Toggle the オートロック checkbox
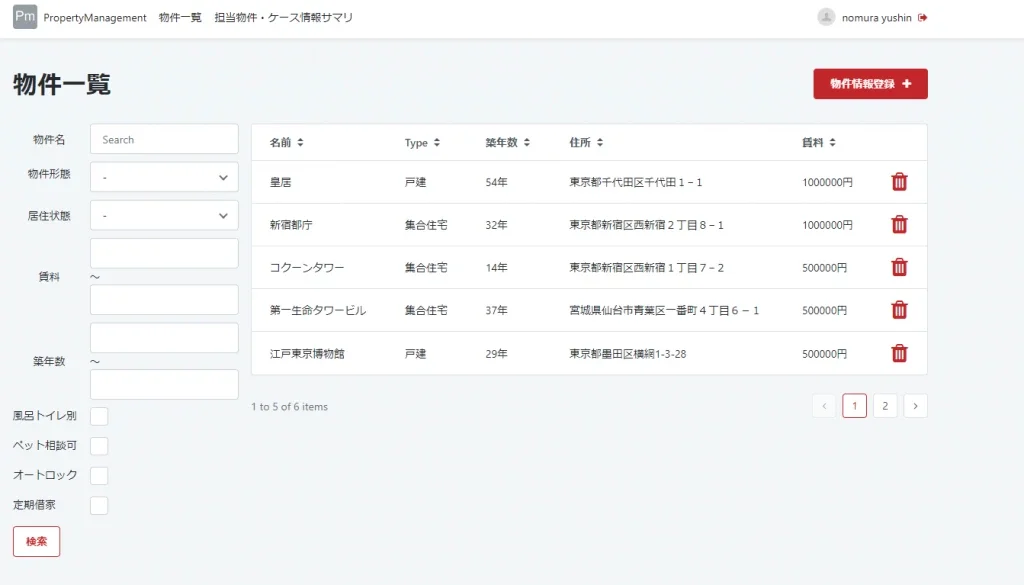1024x585 pixels. tap(99, 476)
